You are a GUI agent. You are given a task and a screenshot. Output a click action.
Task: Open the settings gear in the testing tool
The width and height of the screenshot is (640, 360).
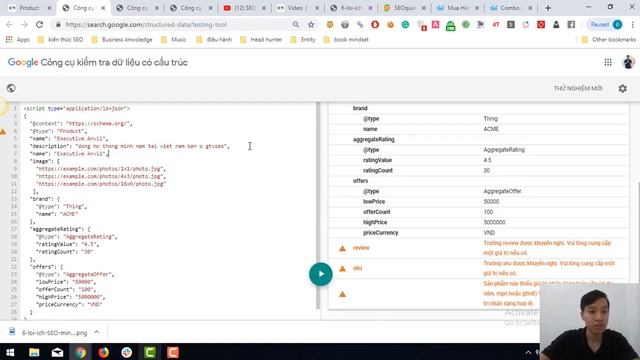622,88
